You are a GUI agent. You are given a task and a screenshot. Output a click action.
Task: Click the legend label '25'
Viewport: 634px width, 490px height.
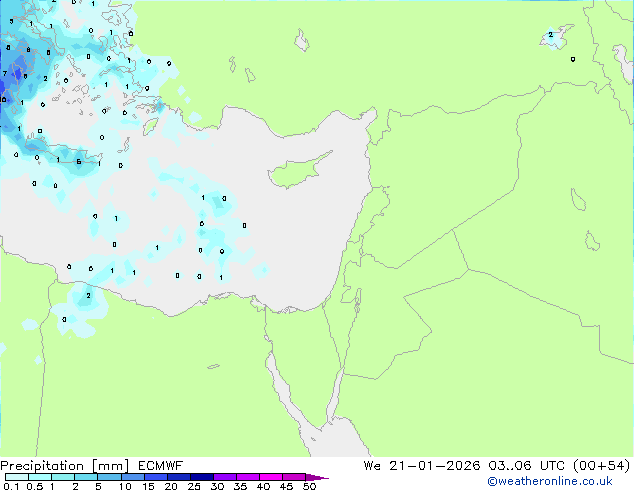coord(194,486)
